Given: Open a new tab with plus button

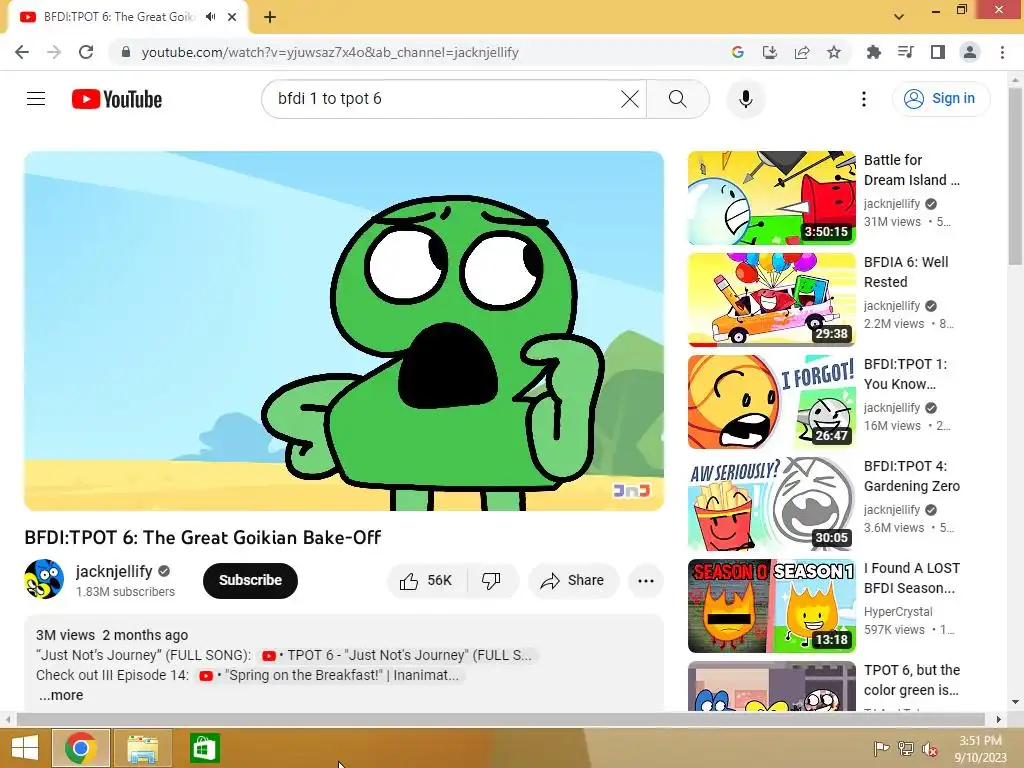Looking at the screenshot, I should (270, 17).
